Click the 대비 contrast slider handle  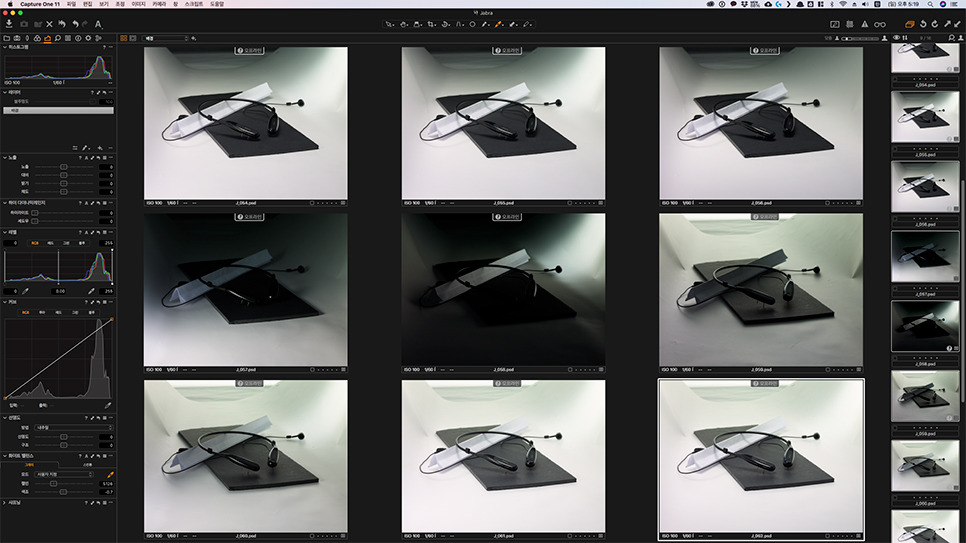click(x=63, y=175)
